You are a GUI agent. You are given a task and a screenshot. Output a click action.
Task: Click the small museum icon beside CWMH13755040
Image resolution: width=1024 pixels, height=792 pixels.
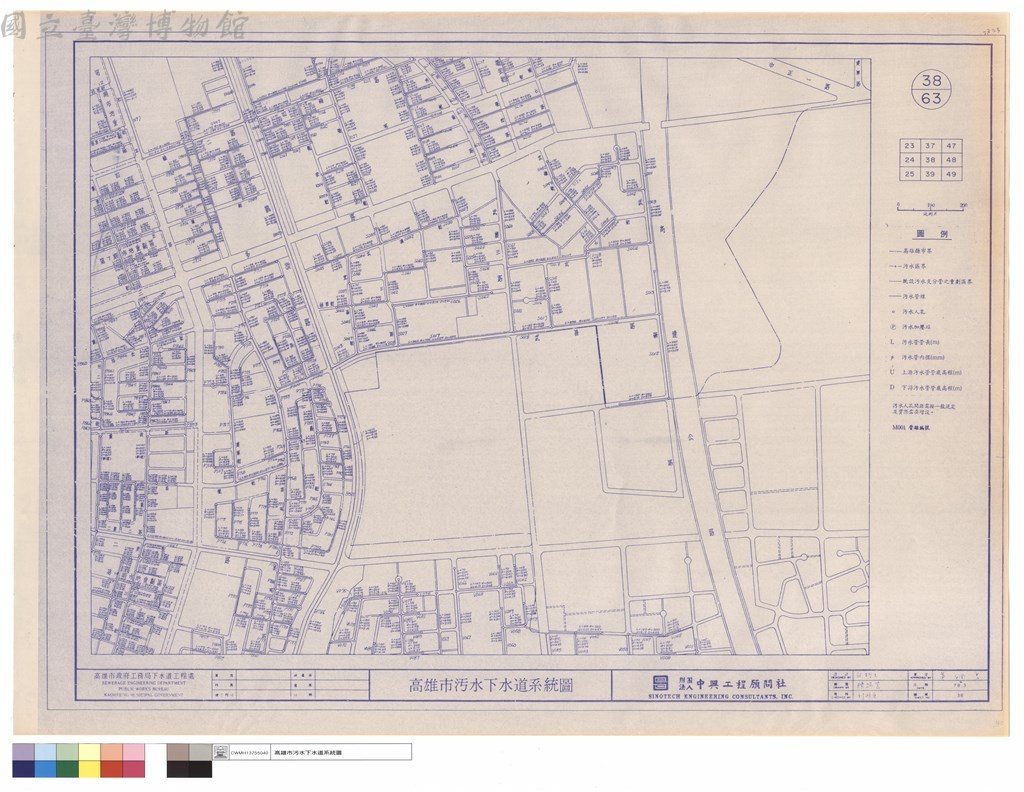pyautogui.click(x=221, y=753)
